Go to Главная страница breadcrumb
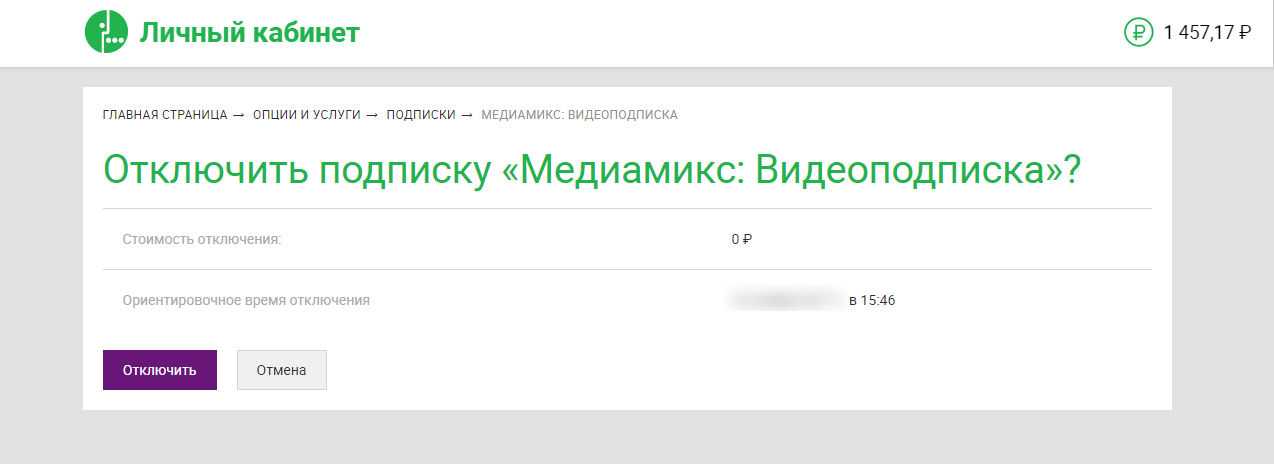1274x464 pixels. click(165, 115)
